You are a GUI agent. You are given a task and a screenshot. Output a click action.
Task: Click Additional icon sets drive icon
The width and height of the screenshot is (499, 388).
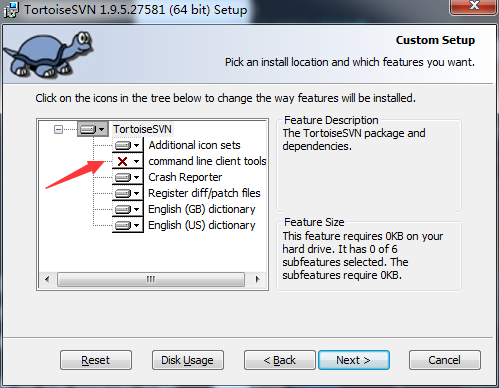click(x=127, y=145)
